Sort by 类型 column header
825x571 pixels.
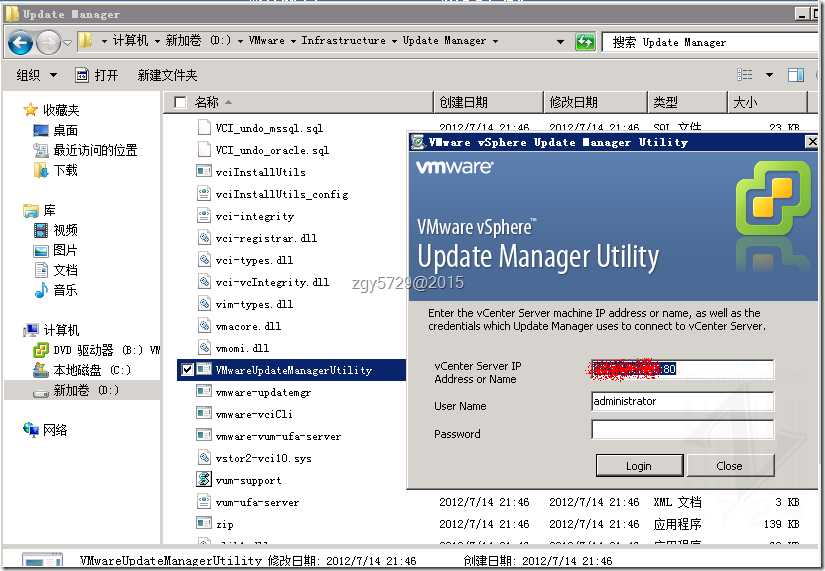pos(687,102)
